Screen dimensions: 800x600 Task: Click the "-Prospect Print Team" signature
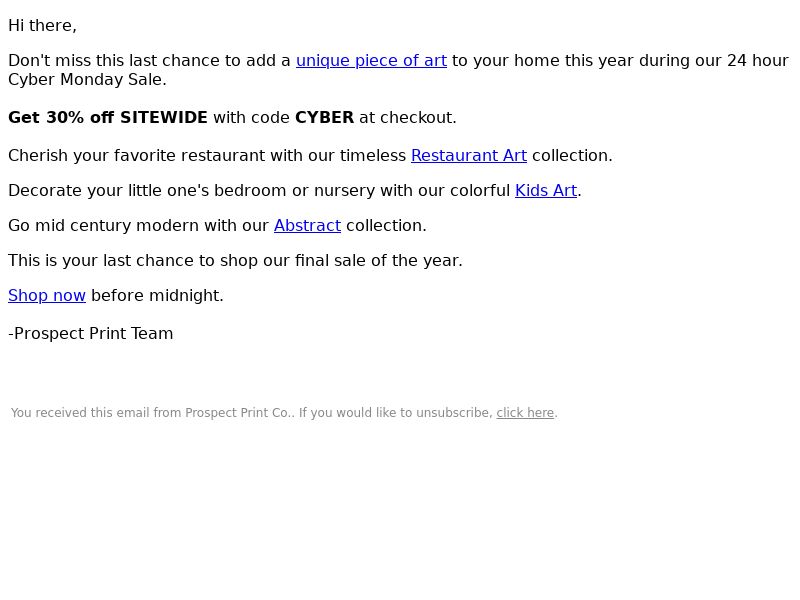pyautogui.click(x=91, y=334)
